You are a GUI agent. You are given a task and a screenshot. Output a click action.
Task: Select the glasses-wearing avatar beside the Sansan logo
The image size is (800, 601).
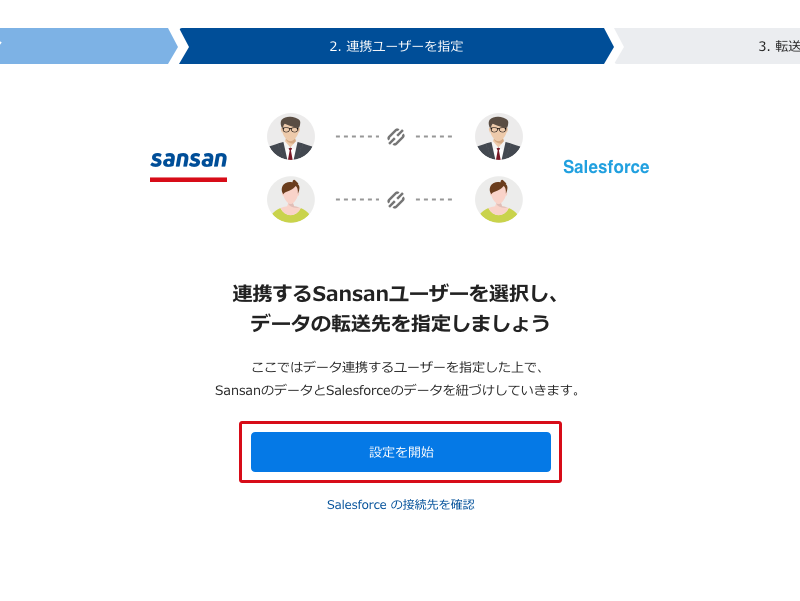coord(291,137)
